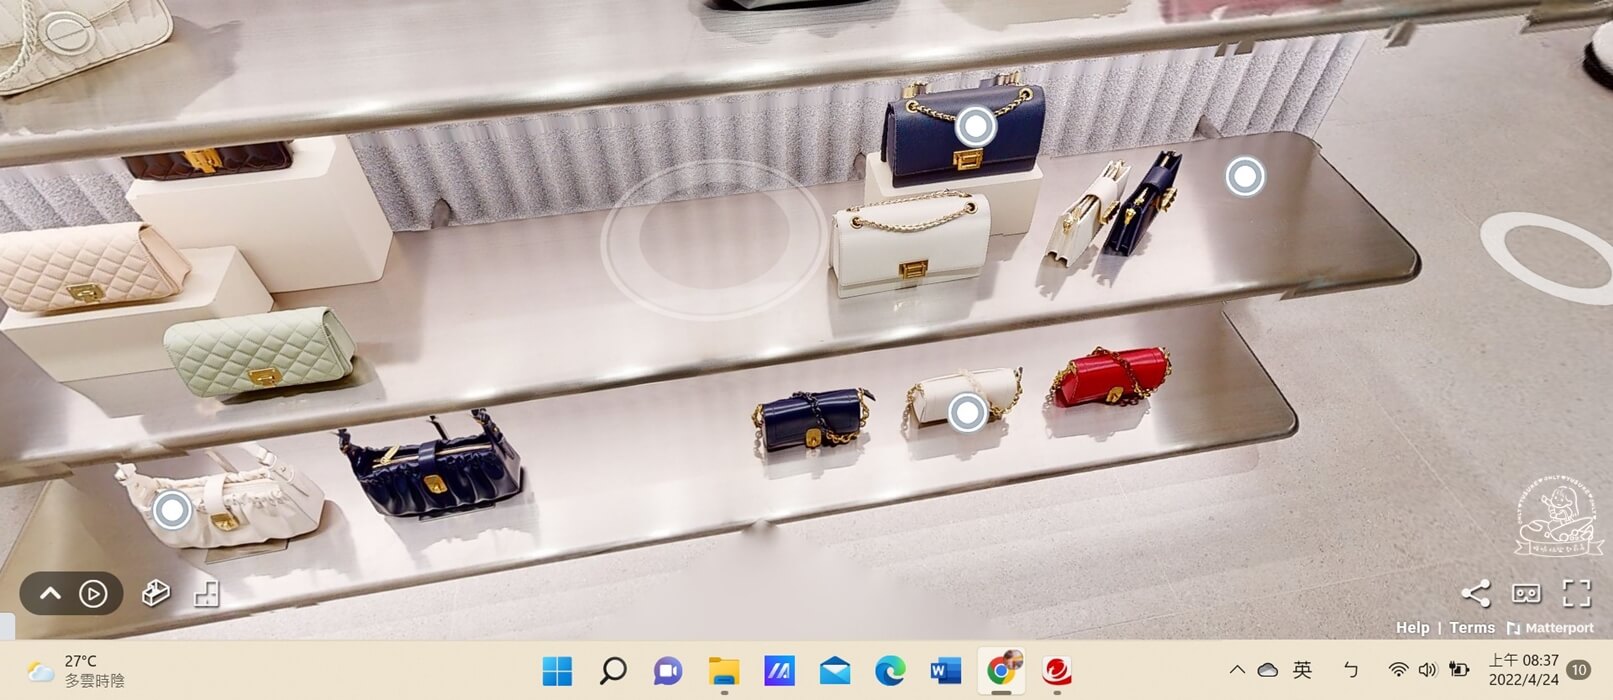Open the Windows Start menu
Viewport: 1613px width, 700px height.
click(557, 671)
